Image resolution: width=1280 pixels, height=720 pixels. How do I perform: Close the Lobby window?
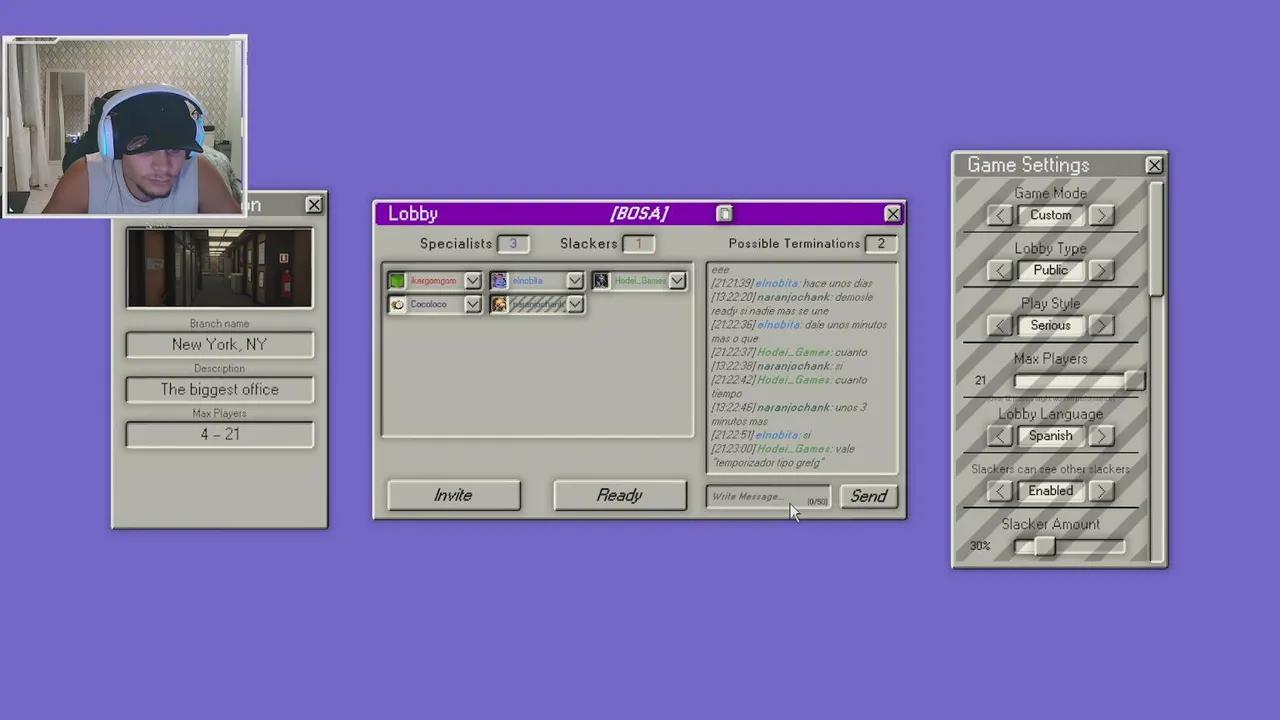(893, 214)
